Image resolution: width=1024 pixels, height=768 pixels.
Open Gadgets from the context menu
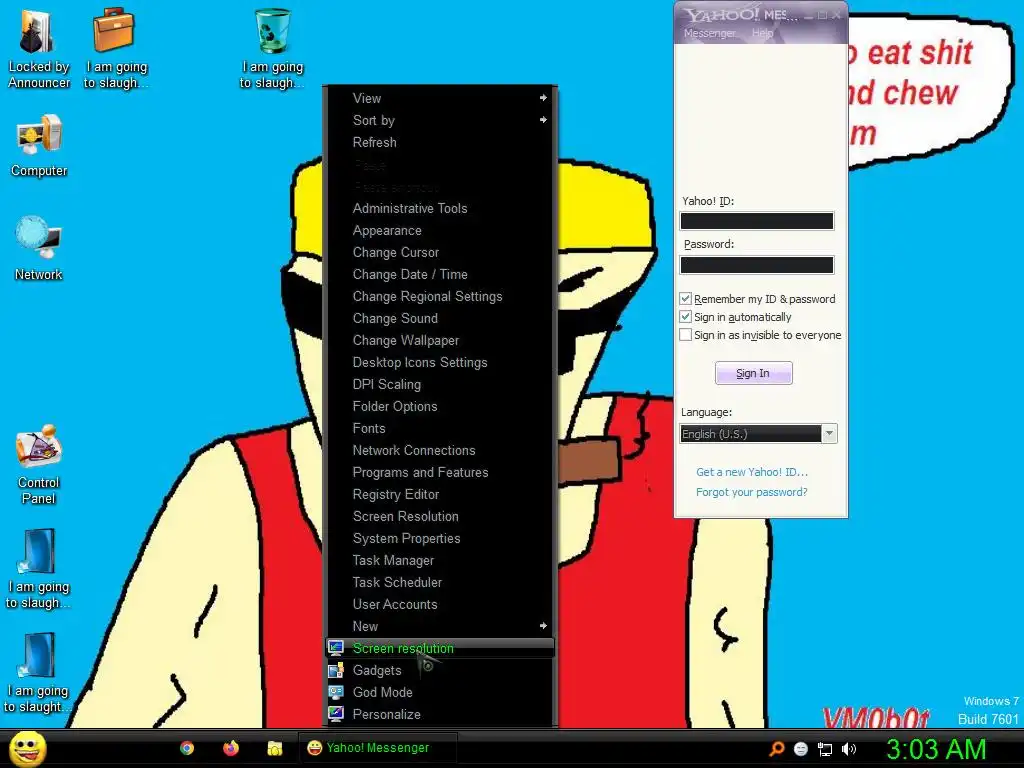[441, 670]
